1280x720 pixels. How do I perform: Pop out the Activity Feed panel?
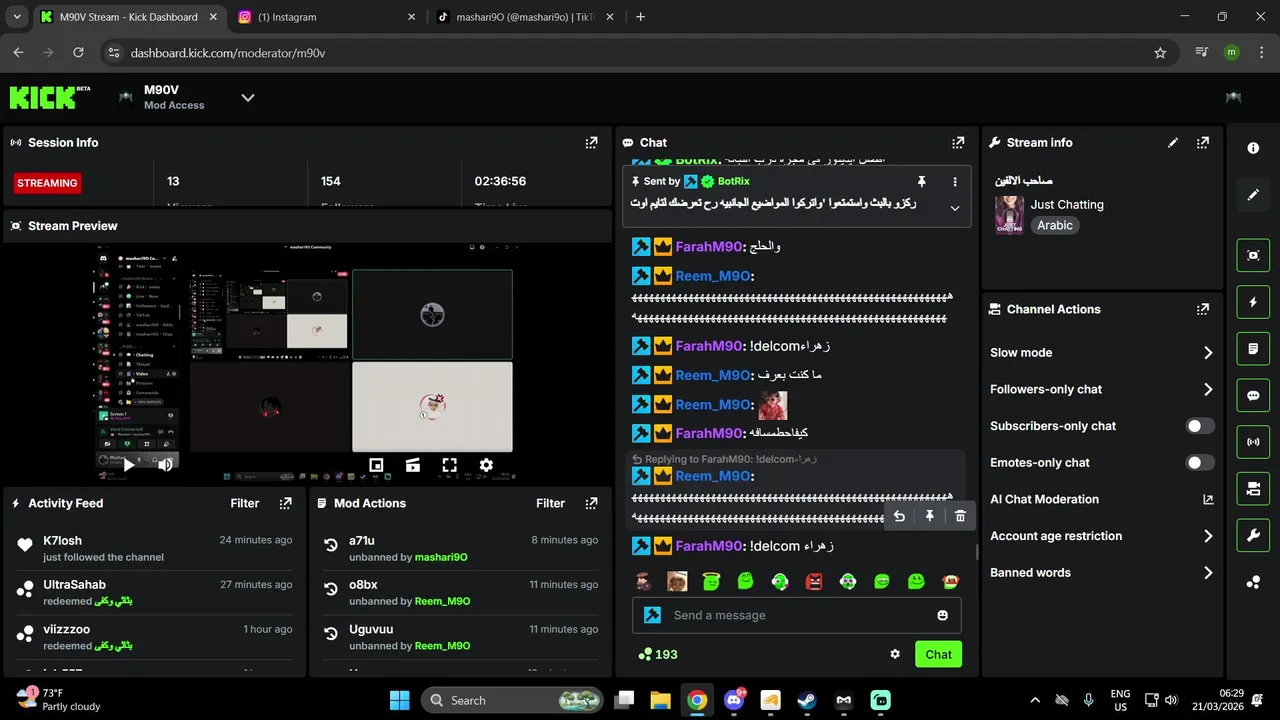tap(286, 503)
